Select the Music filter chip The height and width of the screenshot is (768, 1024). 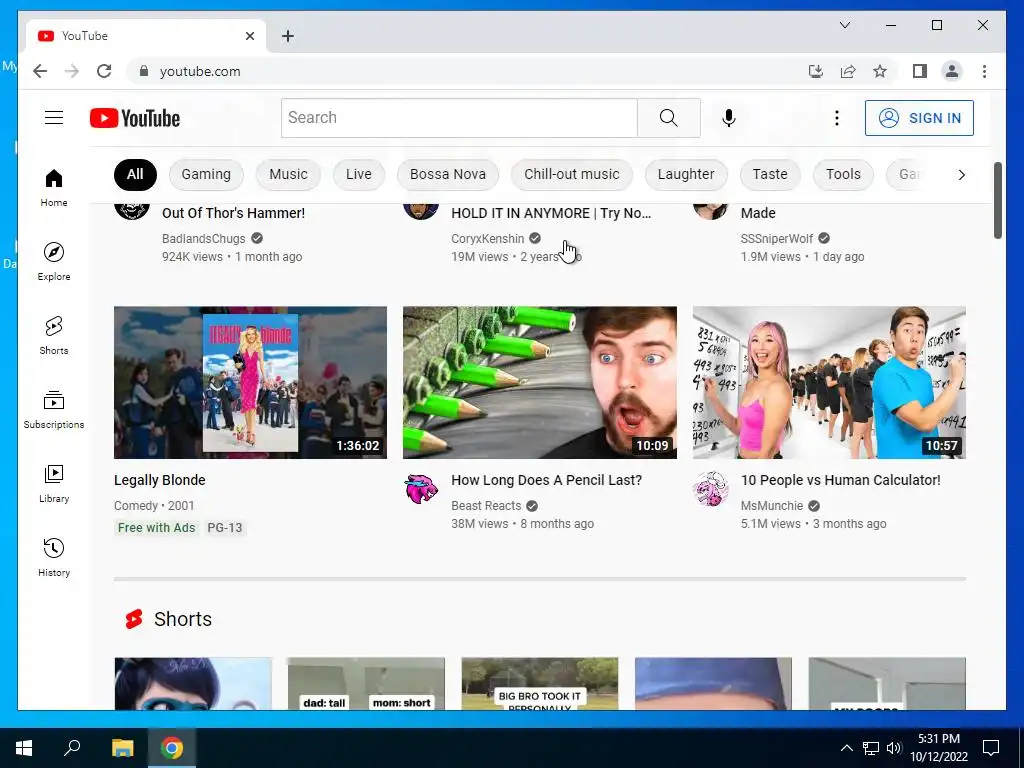[x=288, y=174]
